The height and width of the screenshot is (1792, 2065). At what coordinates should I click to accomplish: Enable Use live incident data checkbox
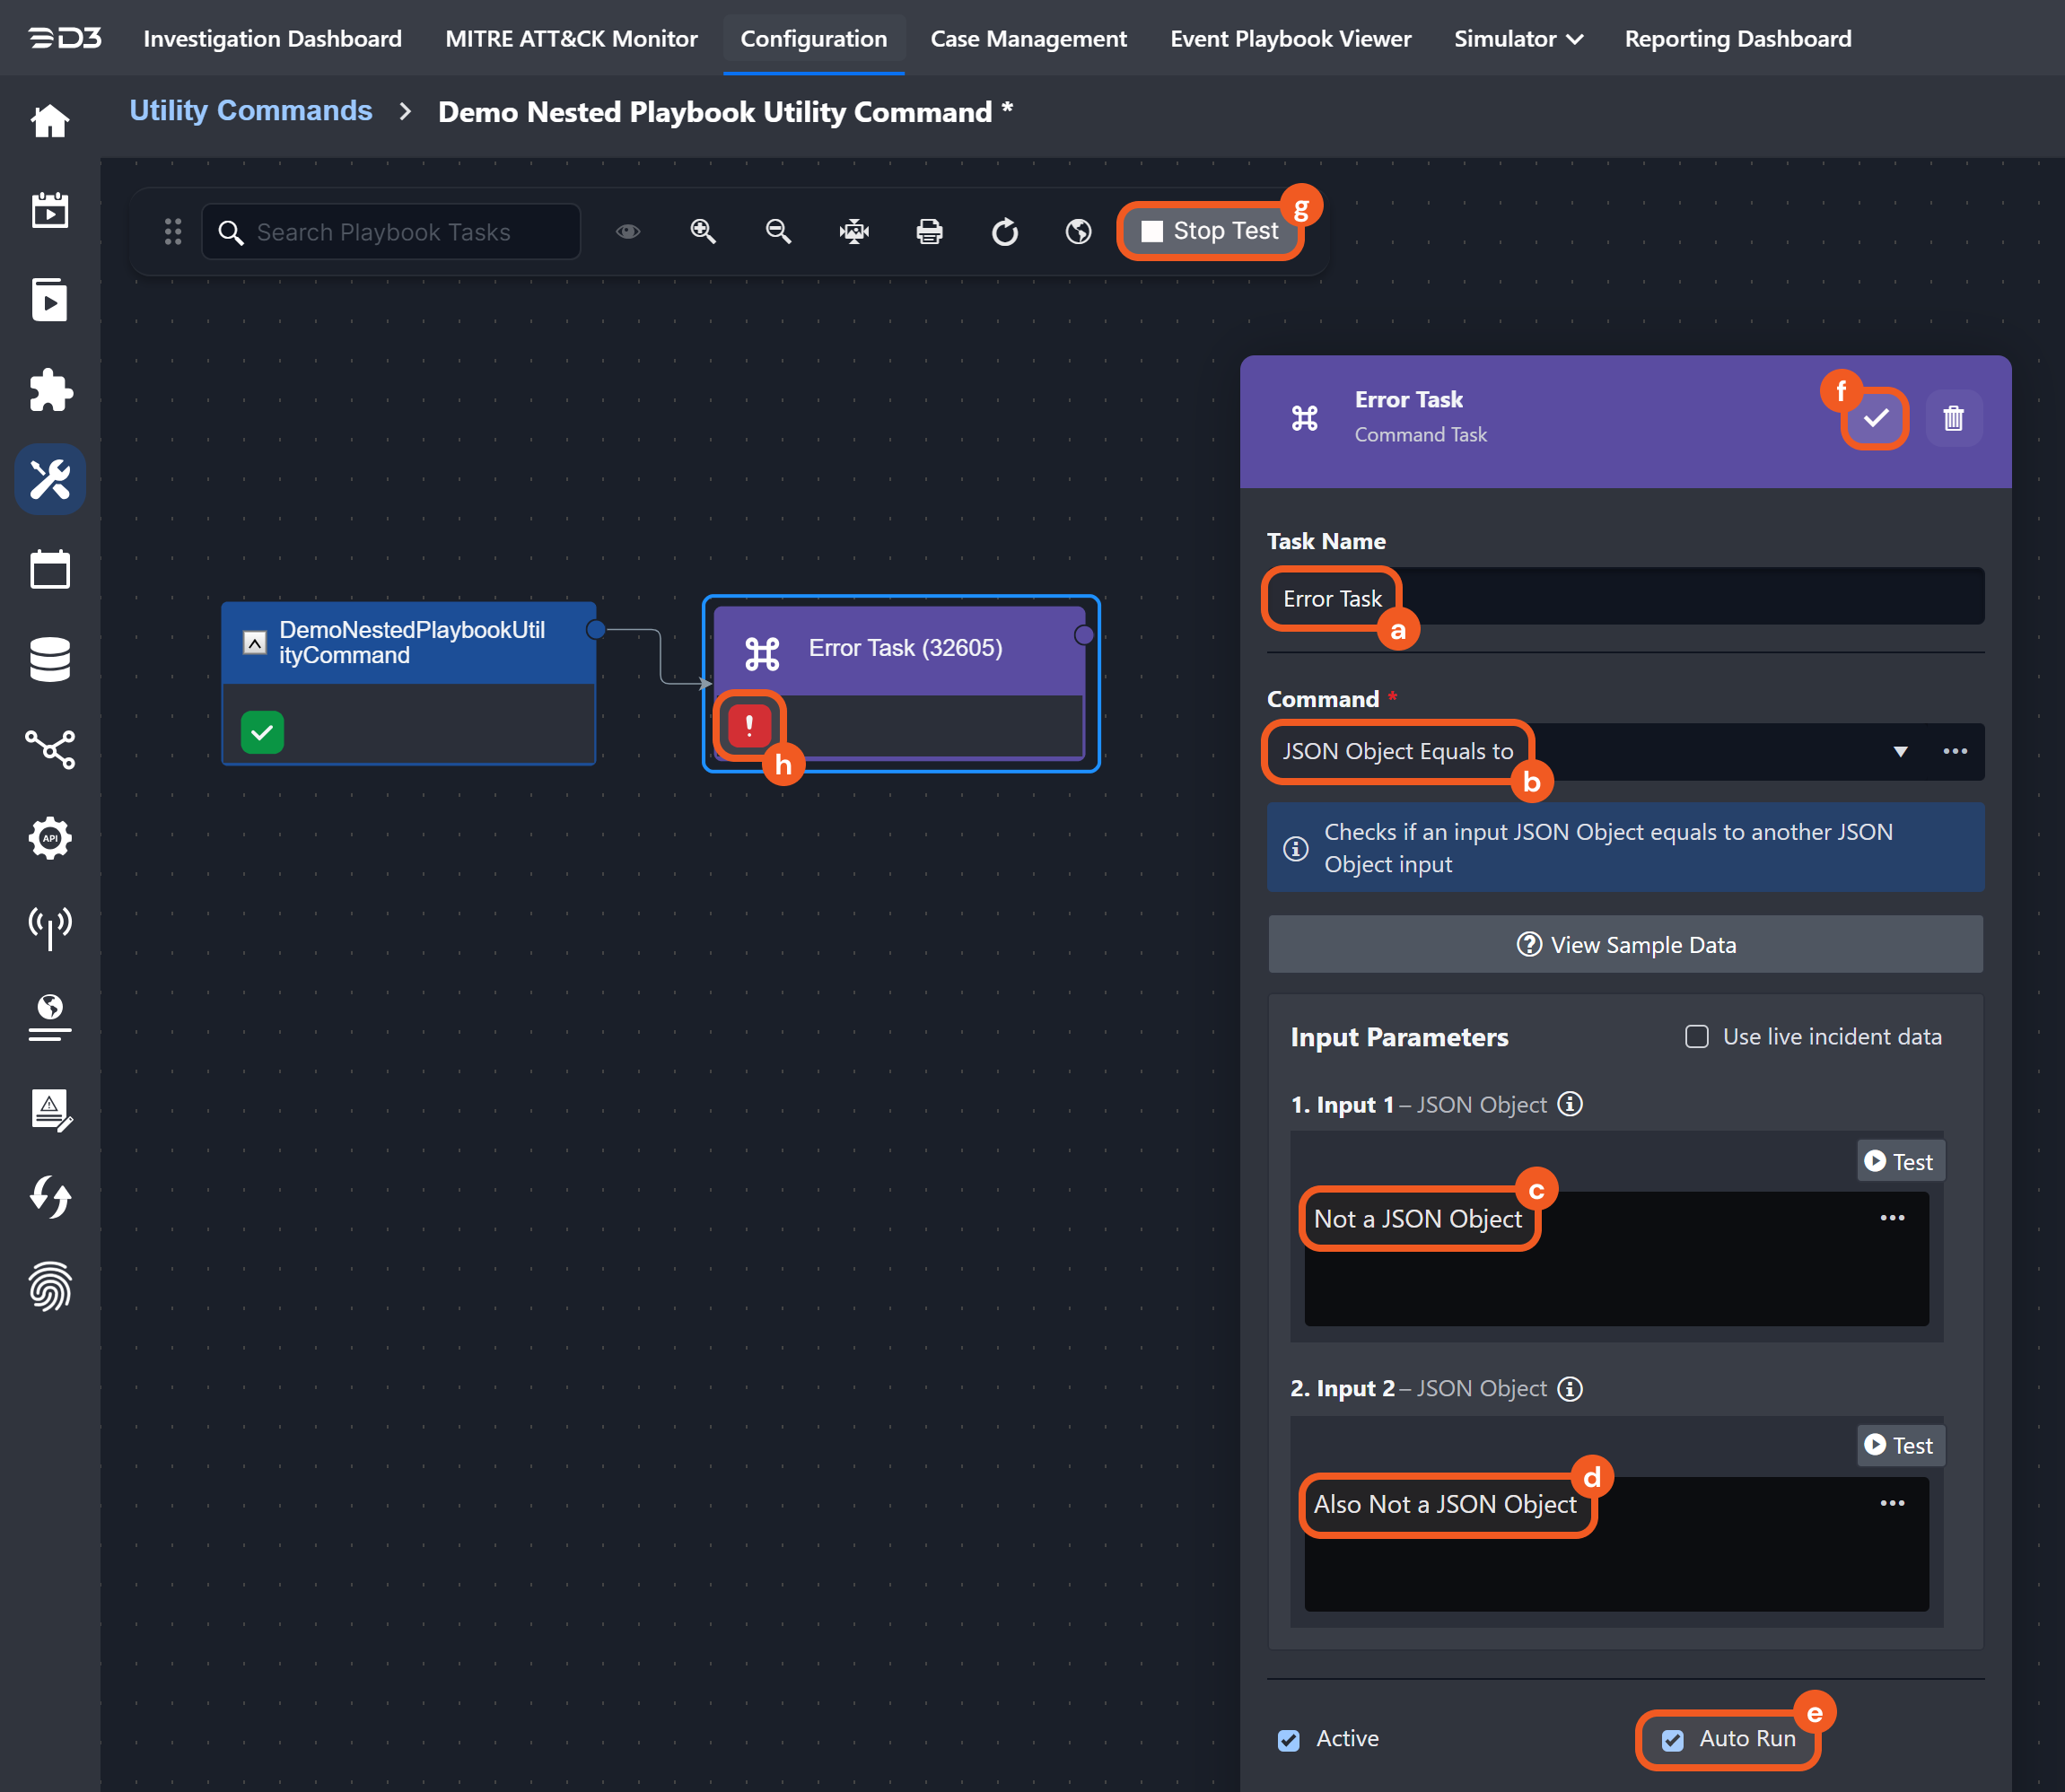[x=1697, y=1037]
